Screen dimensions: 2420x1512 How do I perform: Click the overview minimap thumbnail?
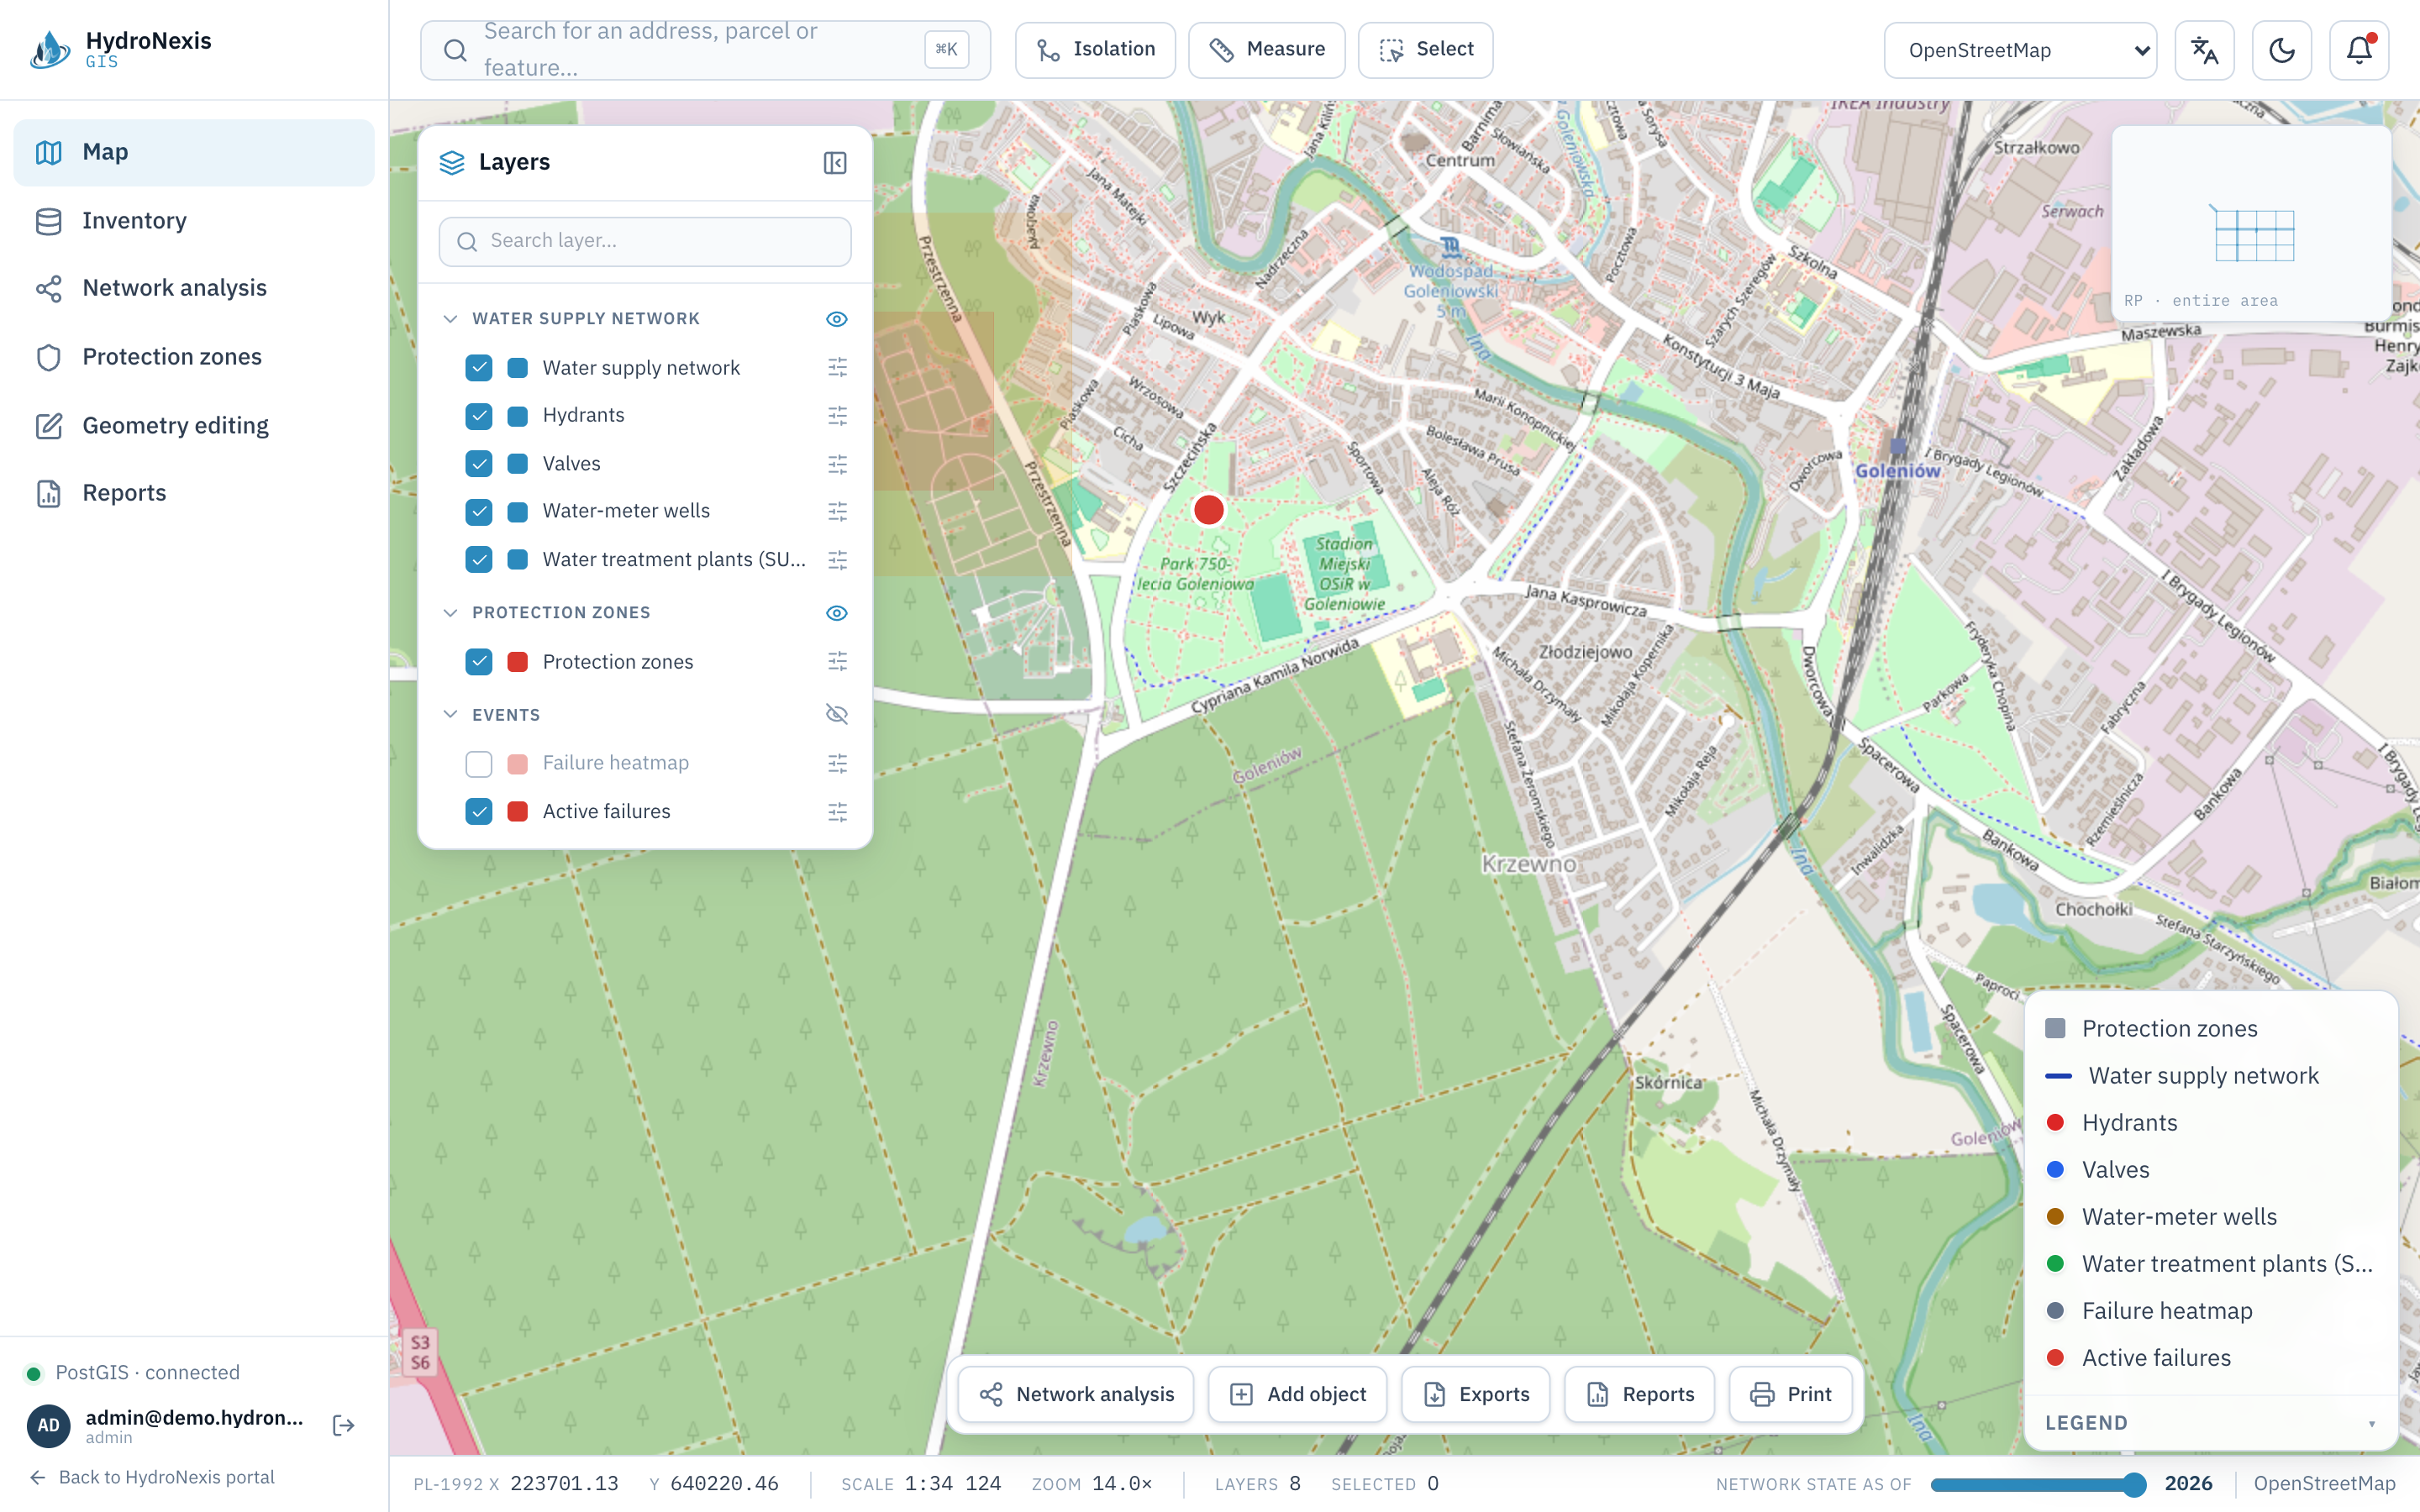(2252, 222)
